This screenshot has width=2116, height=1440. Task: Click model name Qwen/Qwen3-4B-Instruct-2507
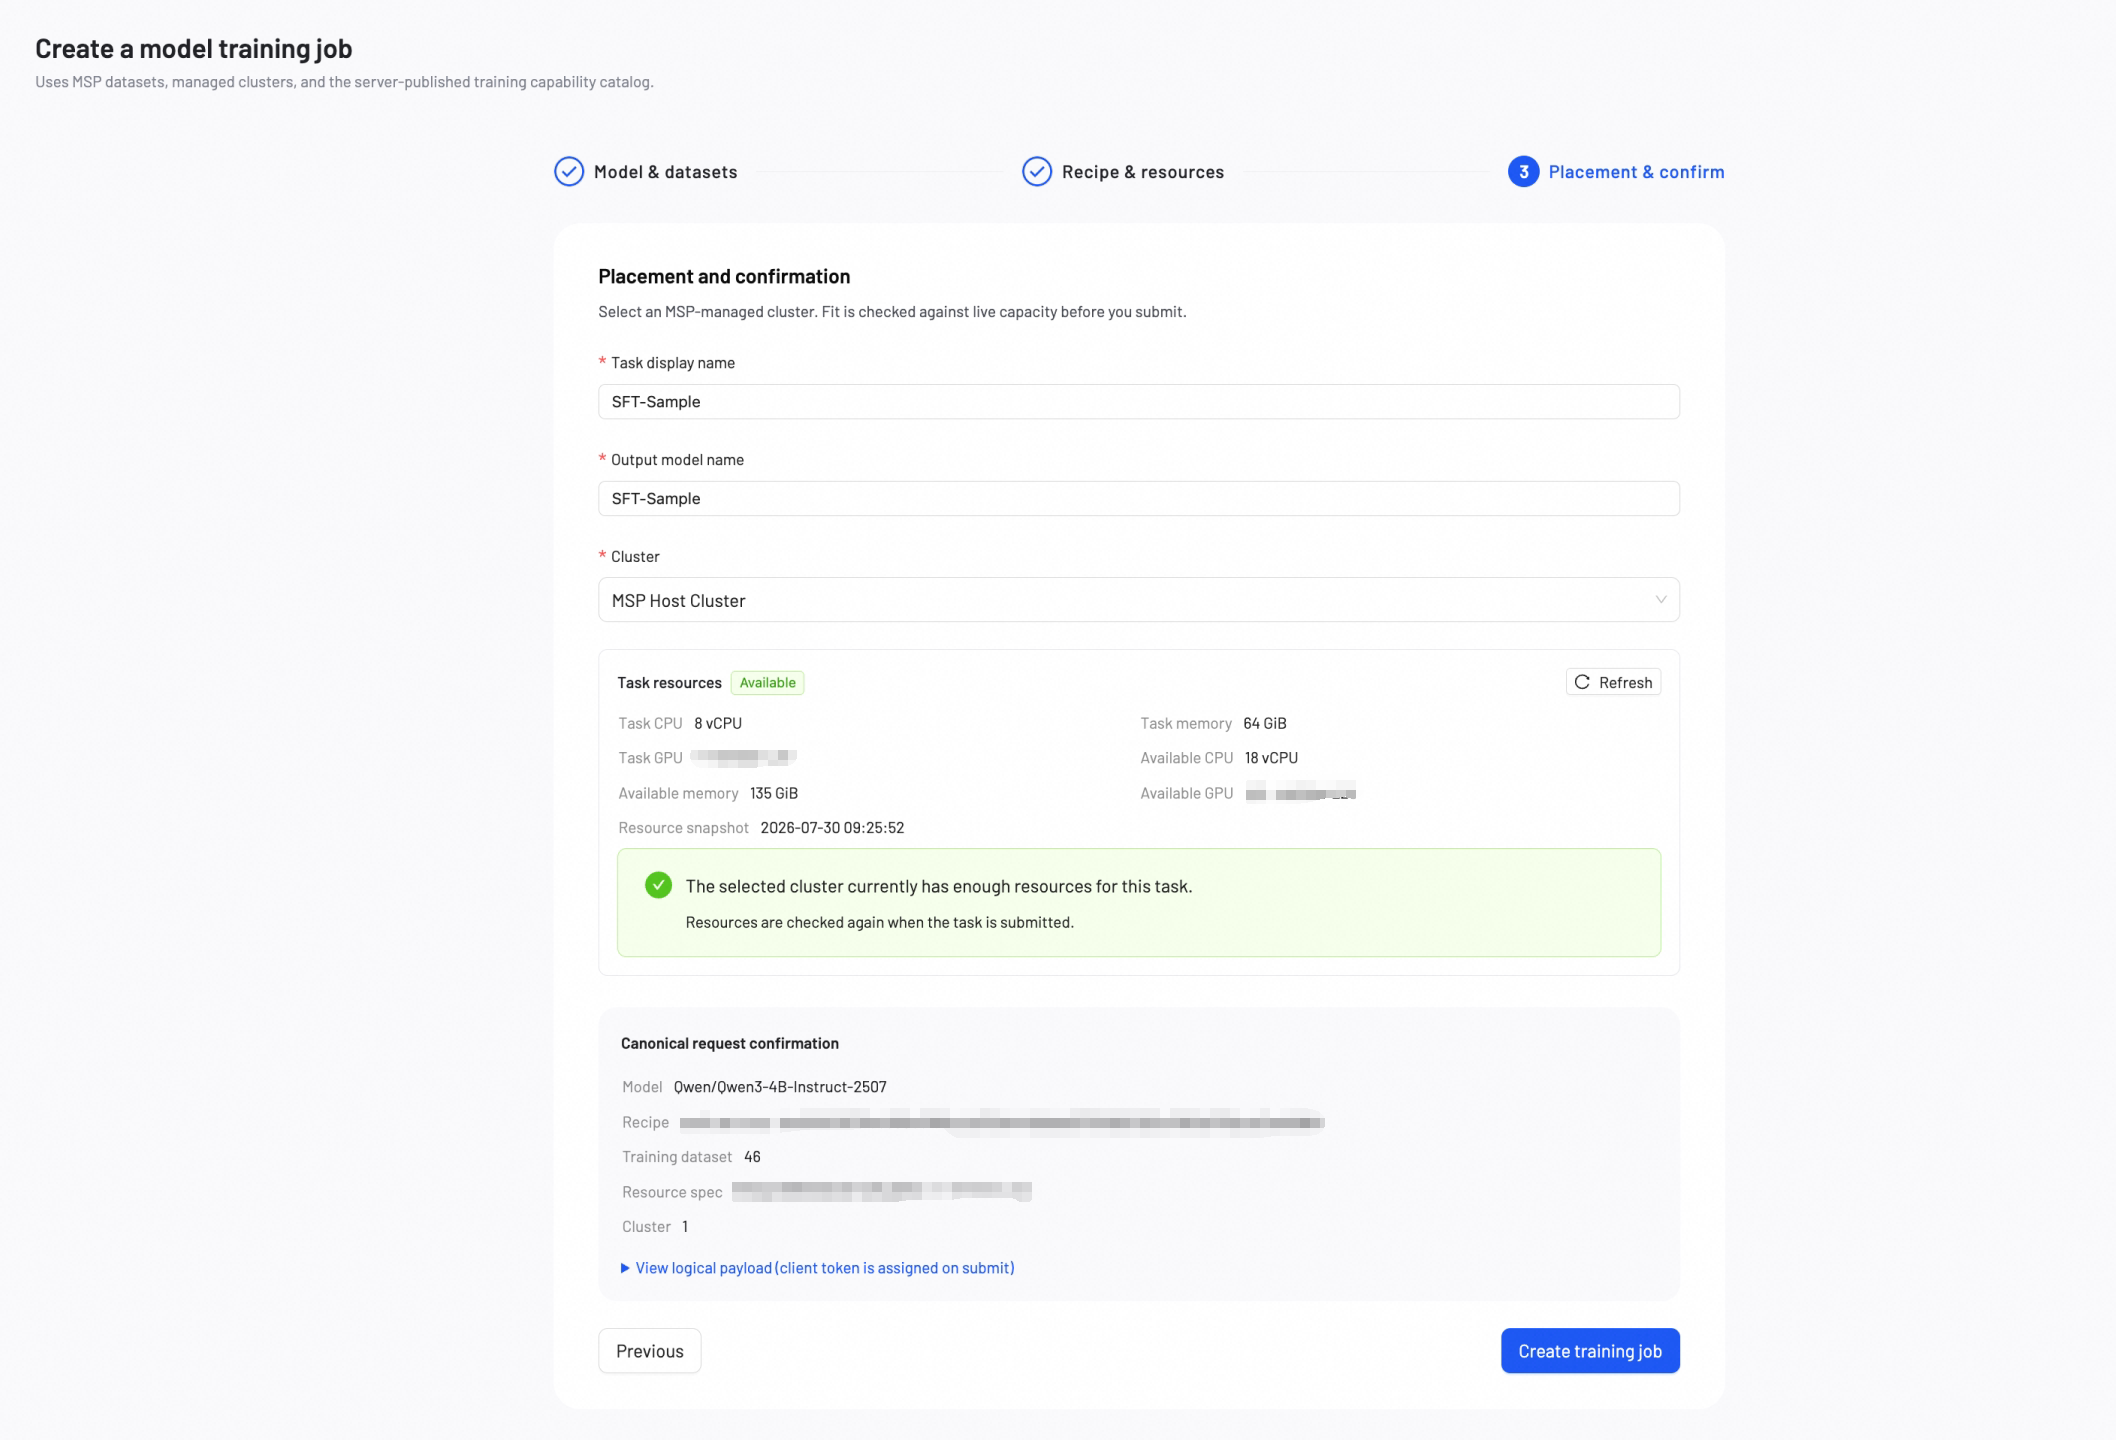pos(780,1087)
